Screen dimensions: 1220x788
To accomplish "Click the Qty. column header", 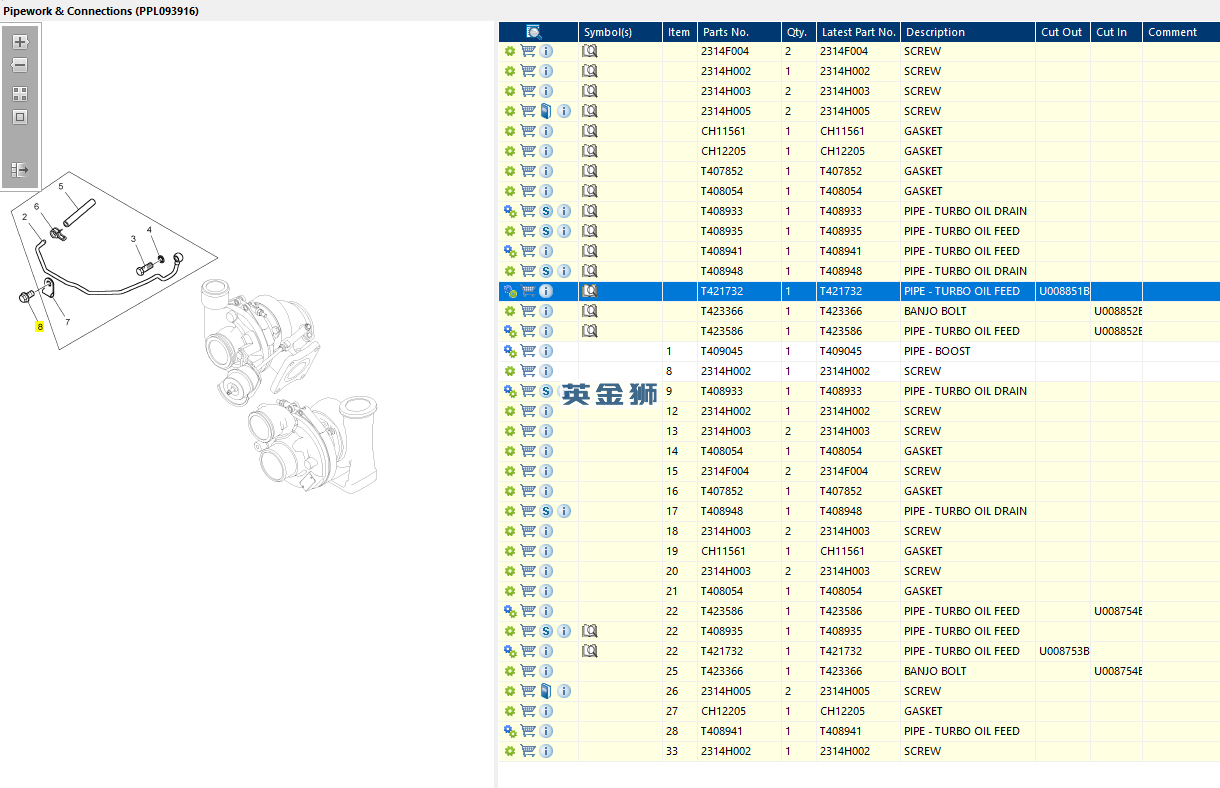I will coord(797,32).
